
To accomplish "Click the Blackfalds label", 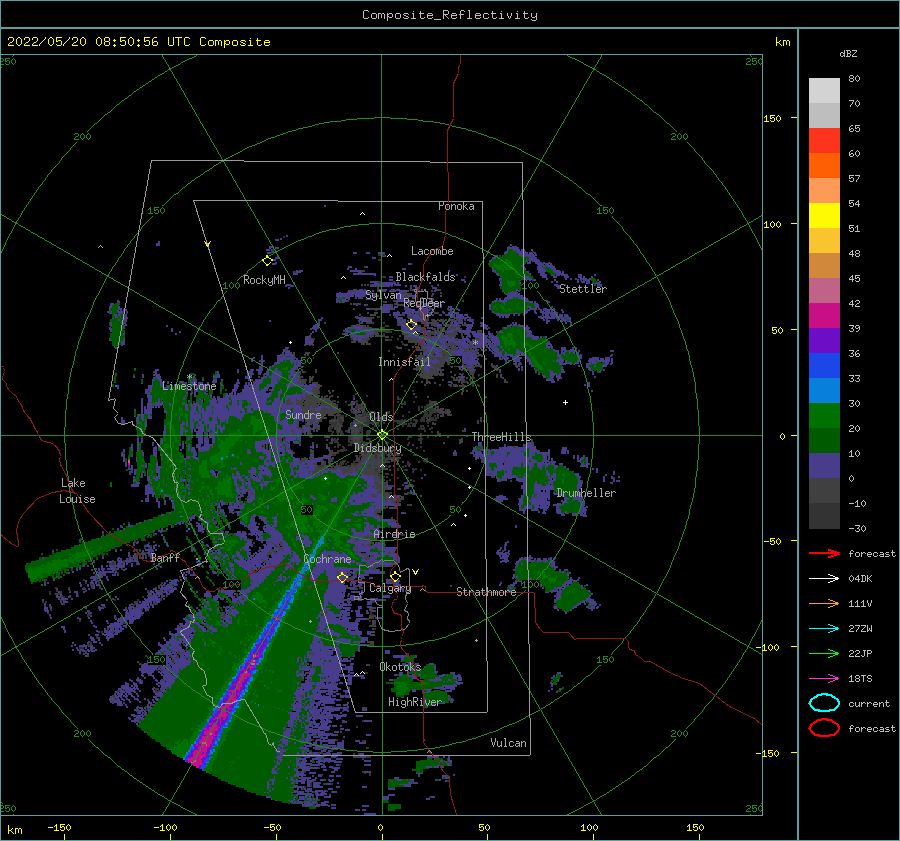I will [x=425, y=277].
